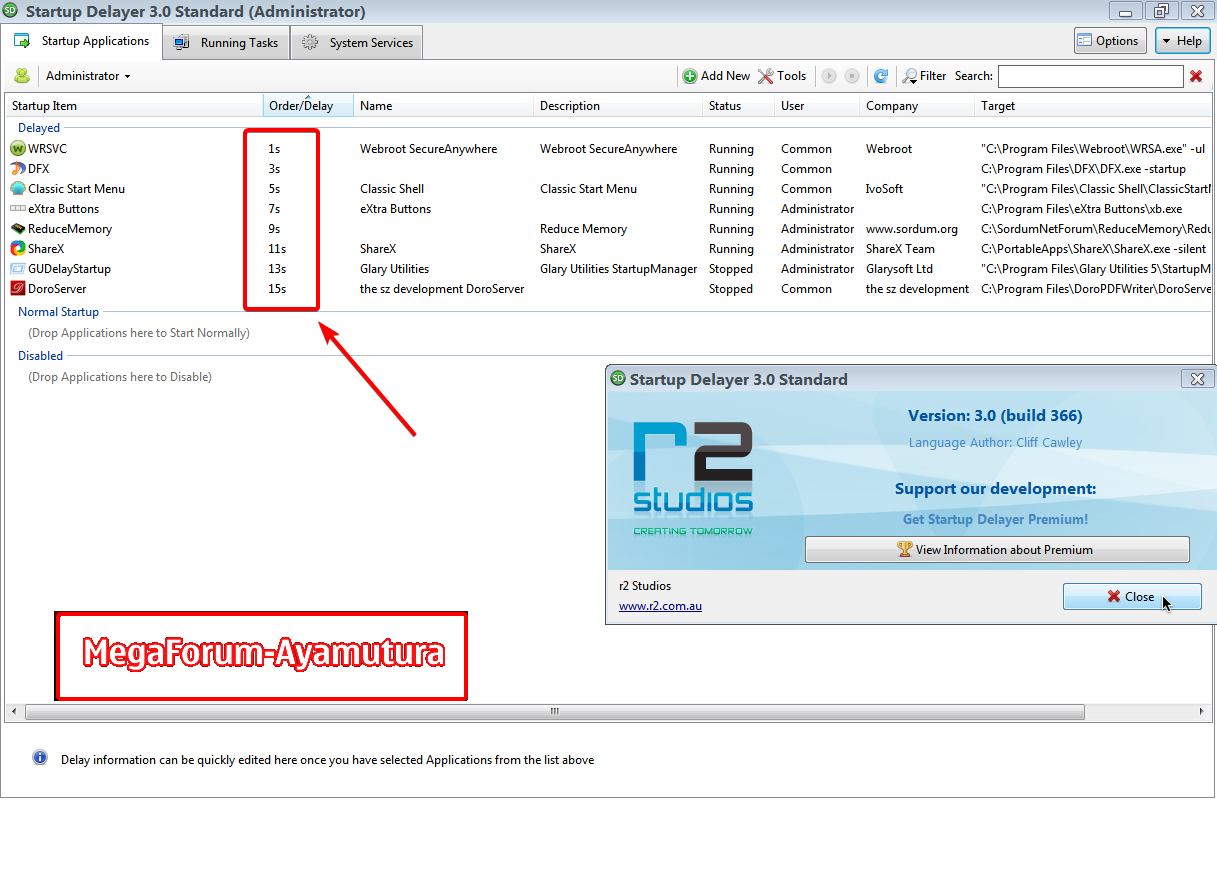
Task: Sort by Company column header
Action: tap(917, 106)
